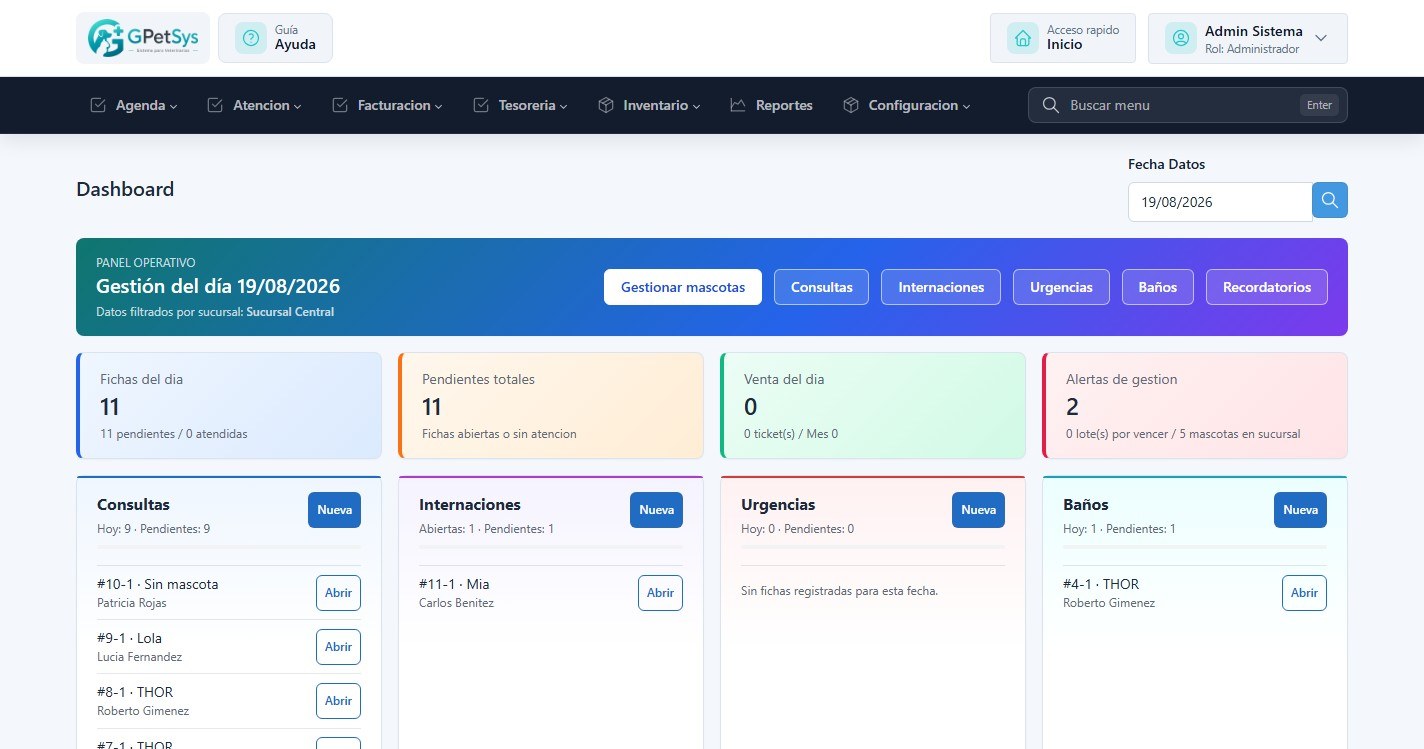This screenshot has width=1424, height=749.
Task: Click the Fichas del dia summary card
Action: tap(229, 405)
